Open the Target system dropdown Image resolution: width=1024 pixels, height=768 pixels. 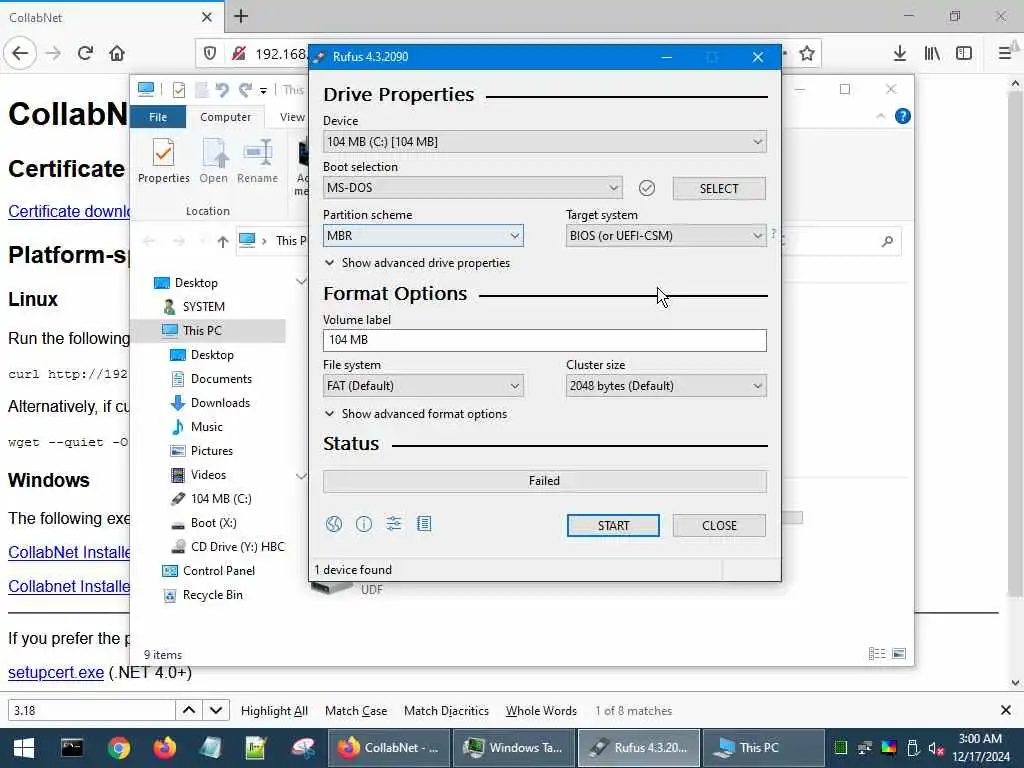coord(666,236)
